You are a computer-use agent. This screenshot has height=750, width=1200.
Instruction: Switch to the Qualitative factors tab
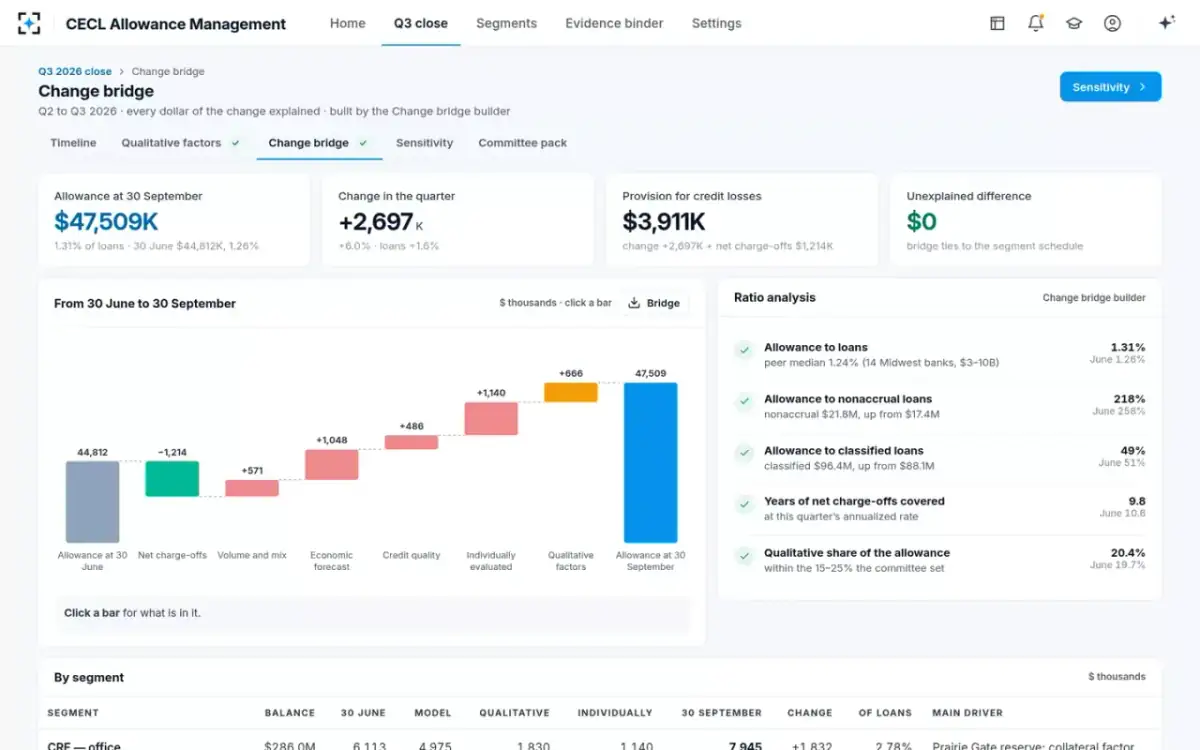(180, 143)
